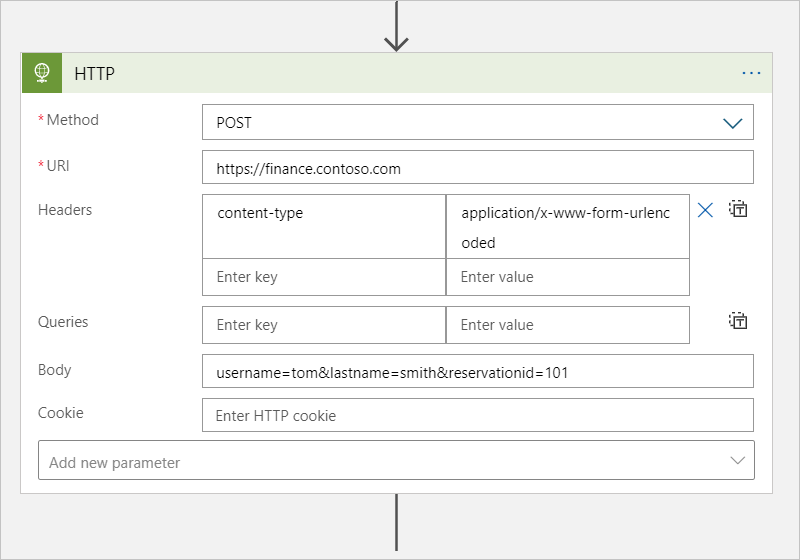800x560 pixels.
Task: Click the empty Headers Enter key field
Action: point(324,277)
